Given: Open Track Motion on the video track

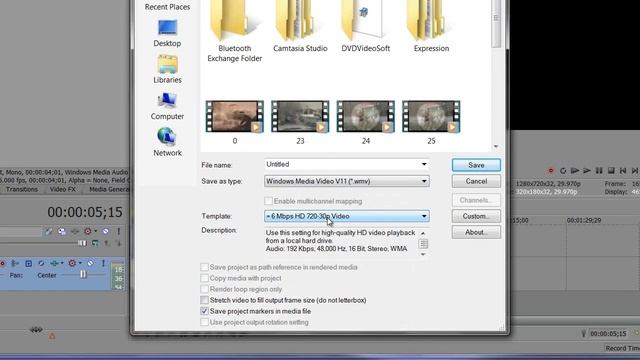Looking at the screenshot, I should 62,231.
